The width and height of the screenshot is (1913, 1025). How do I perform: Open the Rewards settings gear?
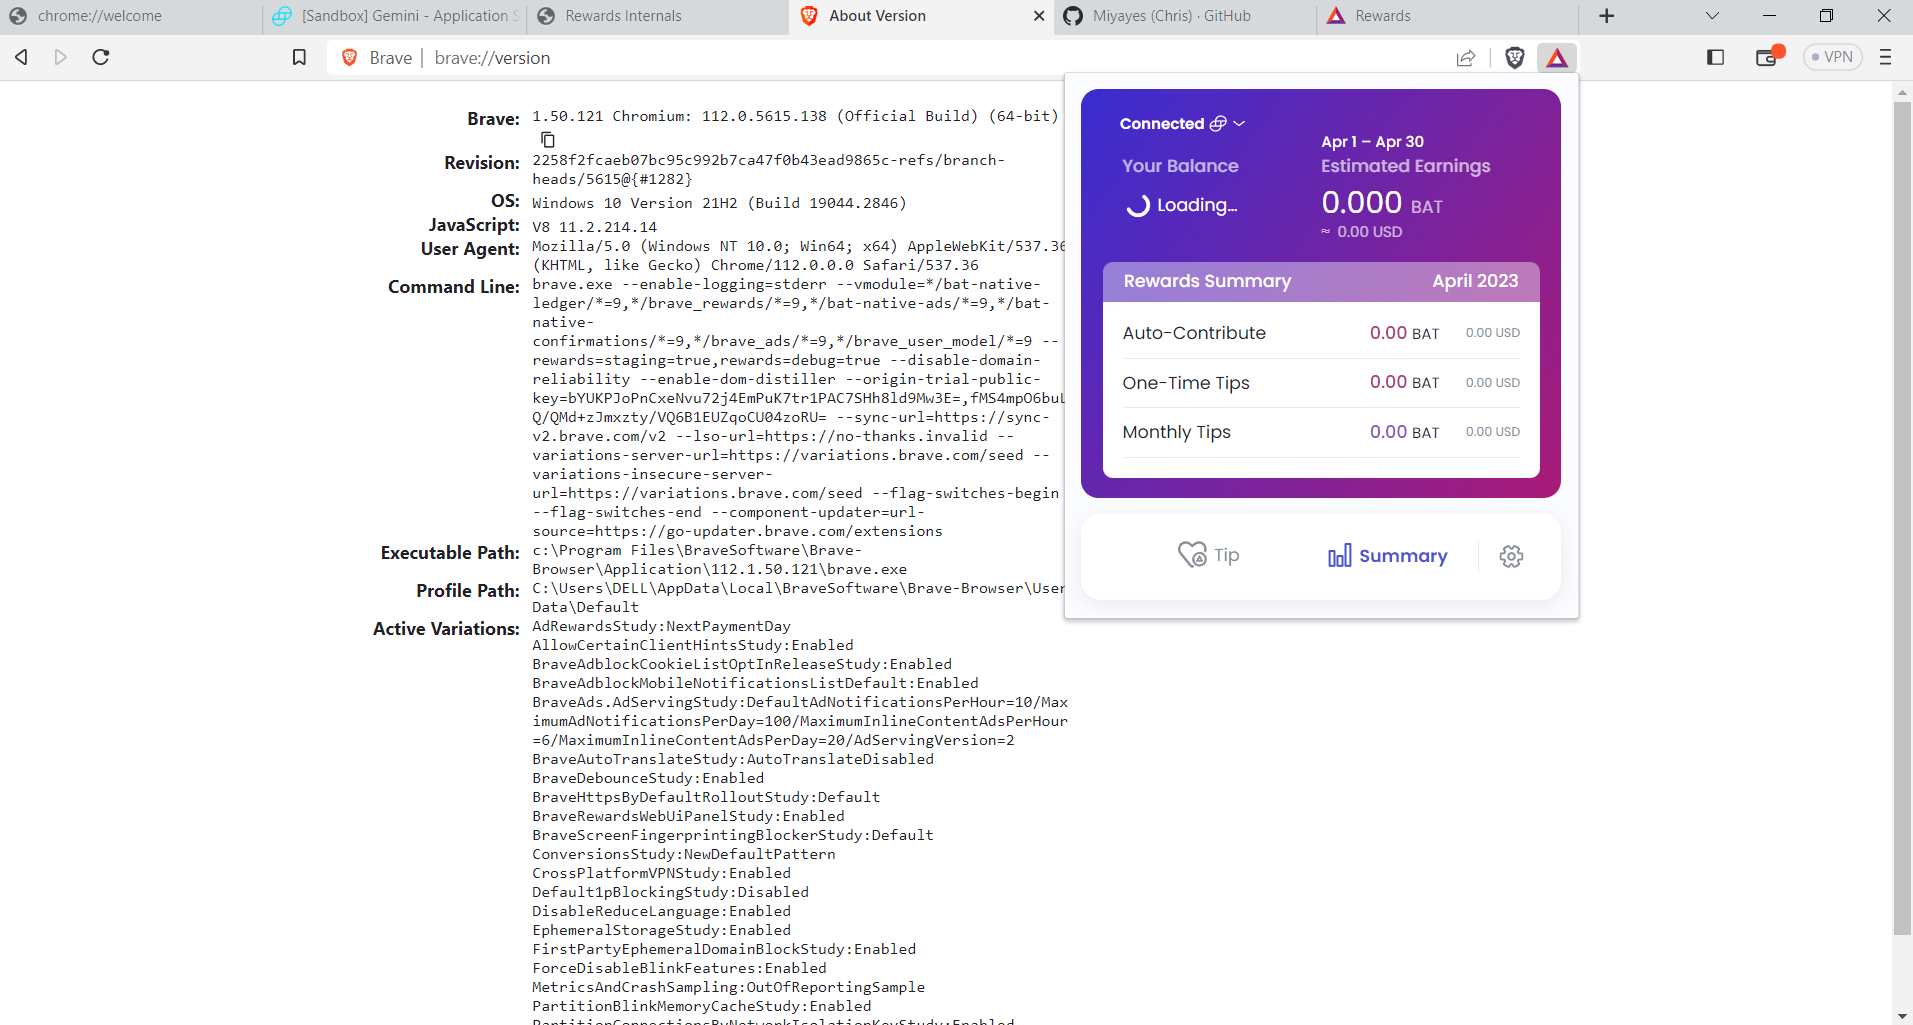pyautogui.click(x=1510, y=556)
